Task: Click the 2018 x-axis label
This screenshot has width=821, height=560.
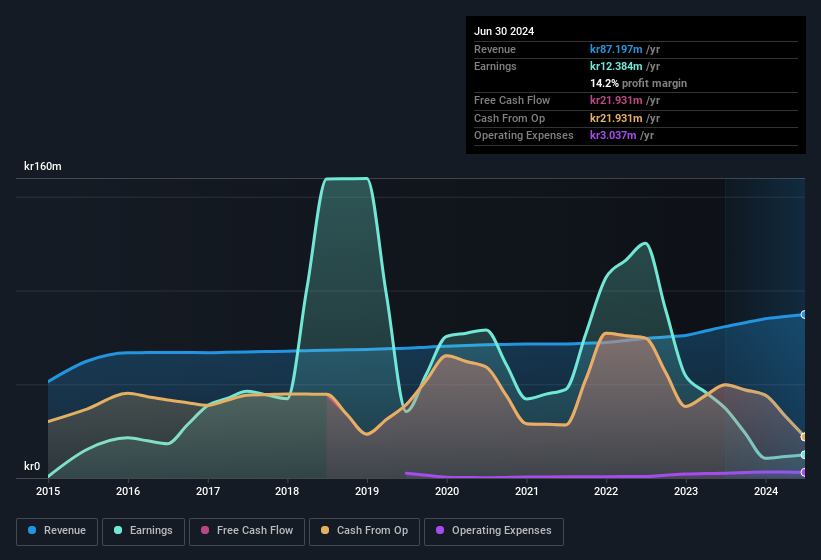Action: point(287,491)
